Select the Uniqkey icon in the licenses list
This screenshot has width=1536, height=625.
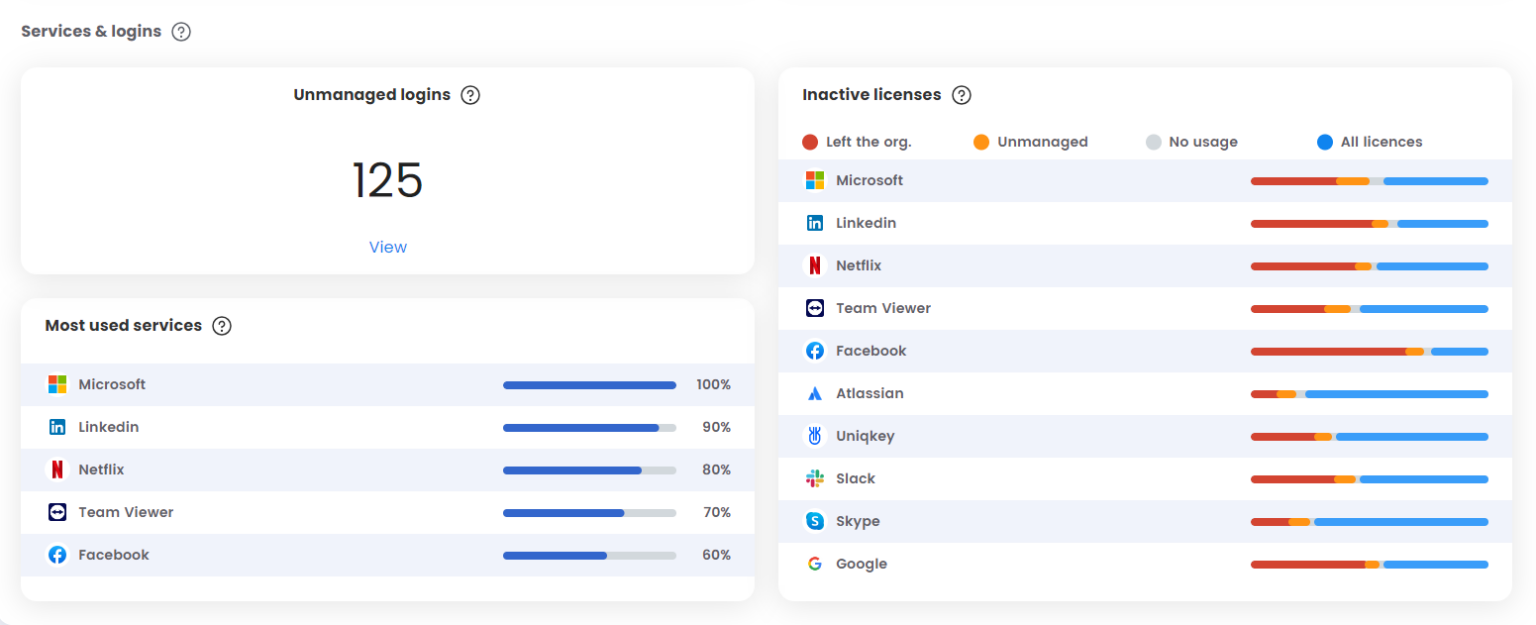[x=815, y=436]
